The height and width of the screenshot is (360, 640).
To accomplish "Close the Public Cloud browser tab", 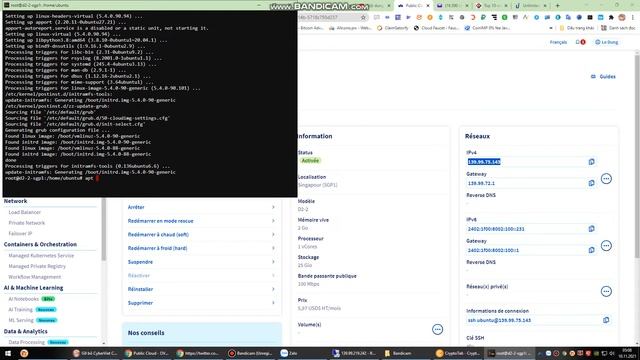I will point(428,6).
